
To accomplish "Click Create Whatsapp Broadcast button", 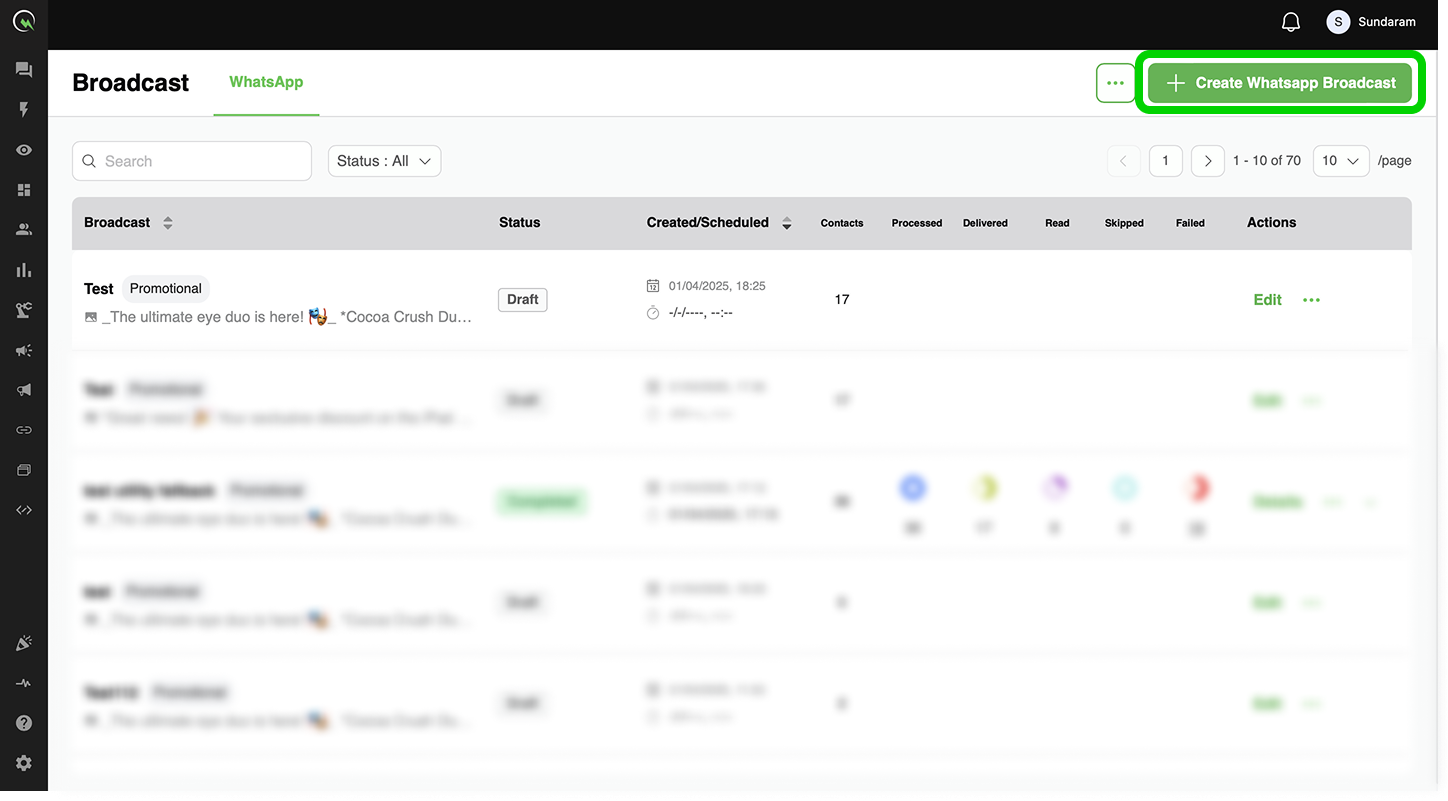I will point(1280,83).
